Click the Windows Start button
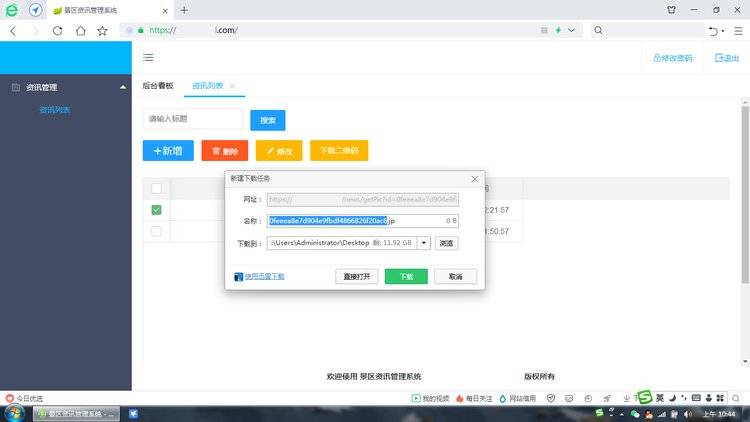 coord(14,413)
